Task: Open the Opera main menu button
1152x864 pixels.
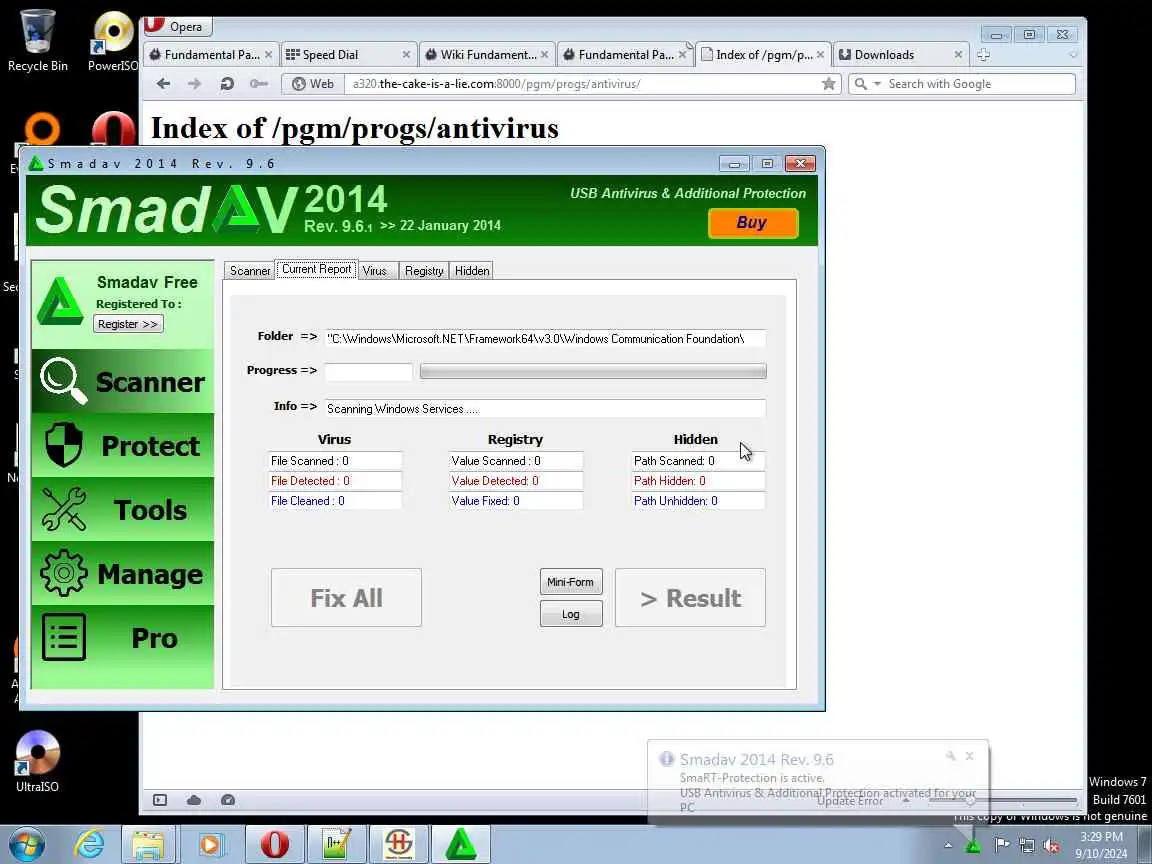Action: [x=178, y=26]
